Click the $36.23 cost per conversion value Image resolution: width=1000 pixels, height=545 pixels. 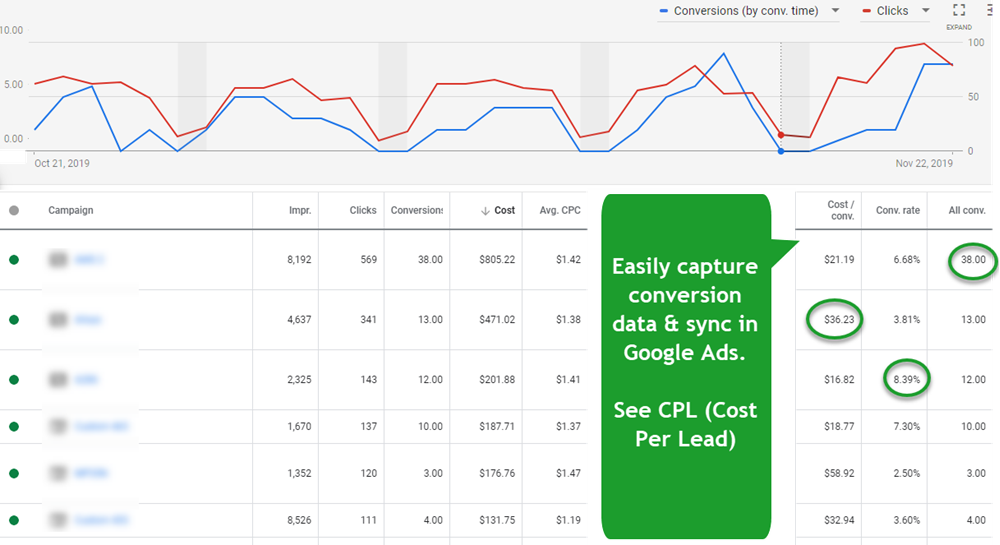tap(839, 319)
